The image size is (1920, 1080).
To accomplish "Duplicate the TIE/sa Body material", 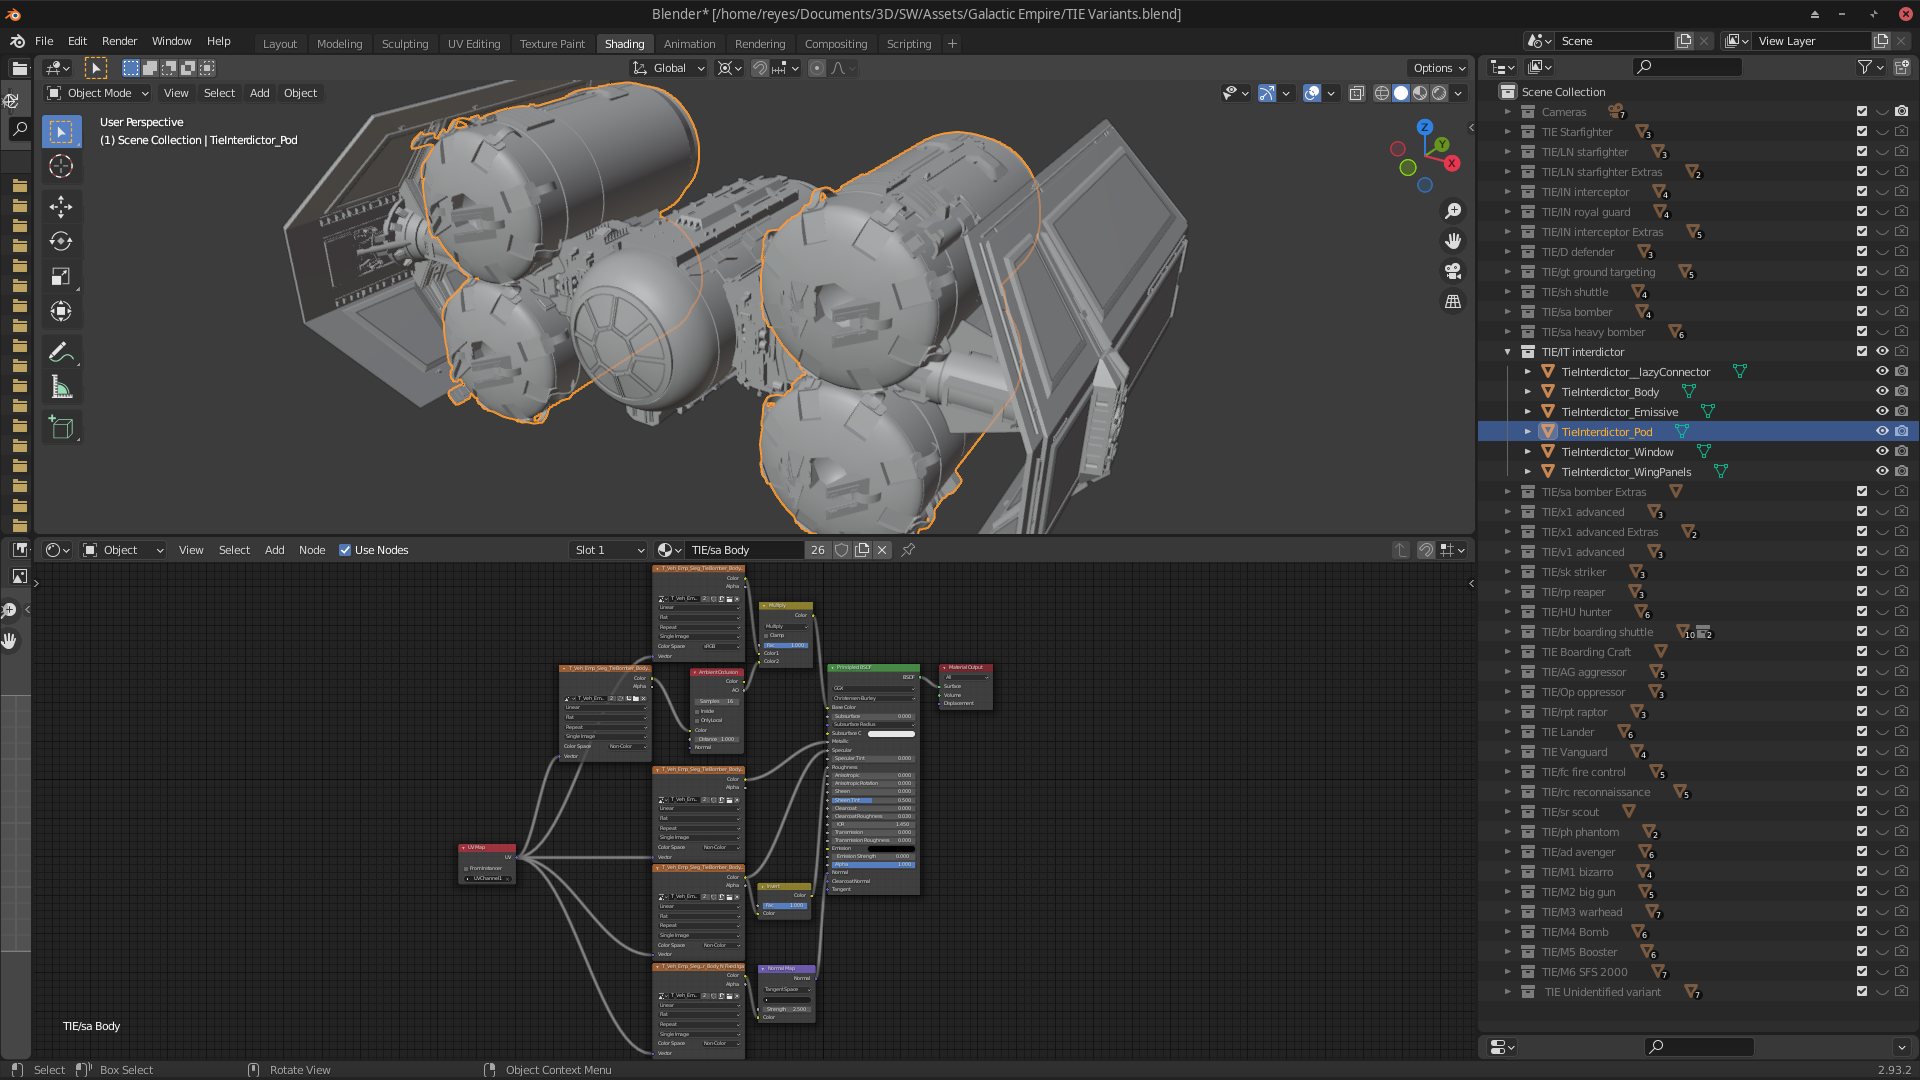I will click(862, 550).
